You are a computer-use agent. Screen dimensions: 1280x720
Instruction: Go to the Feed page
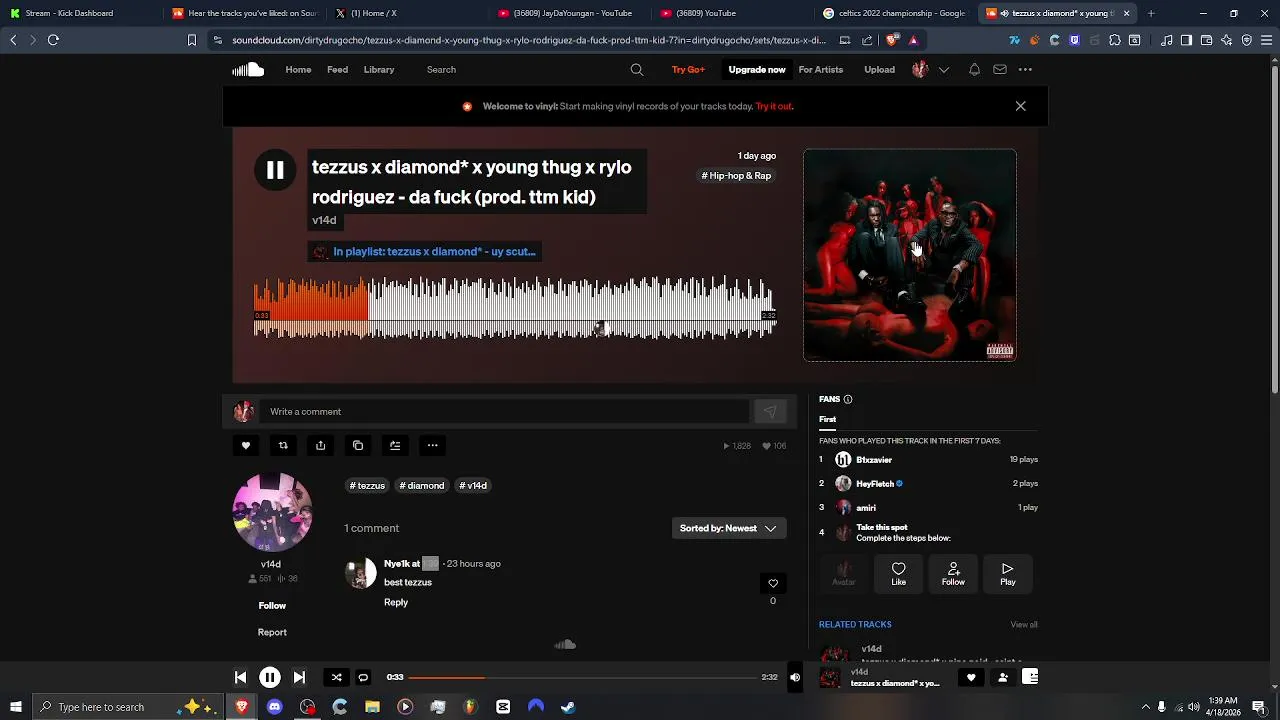pos(337,69)
